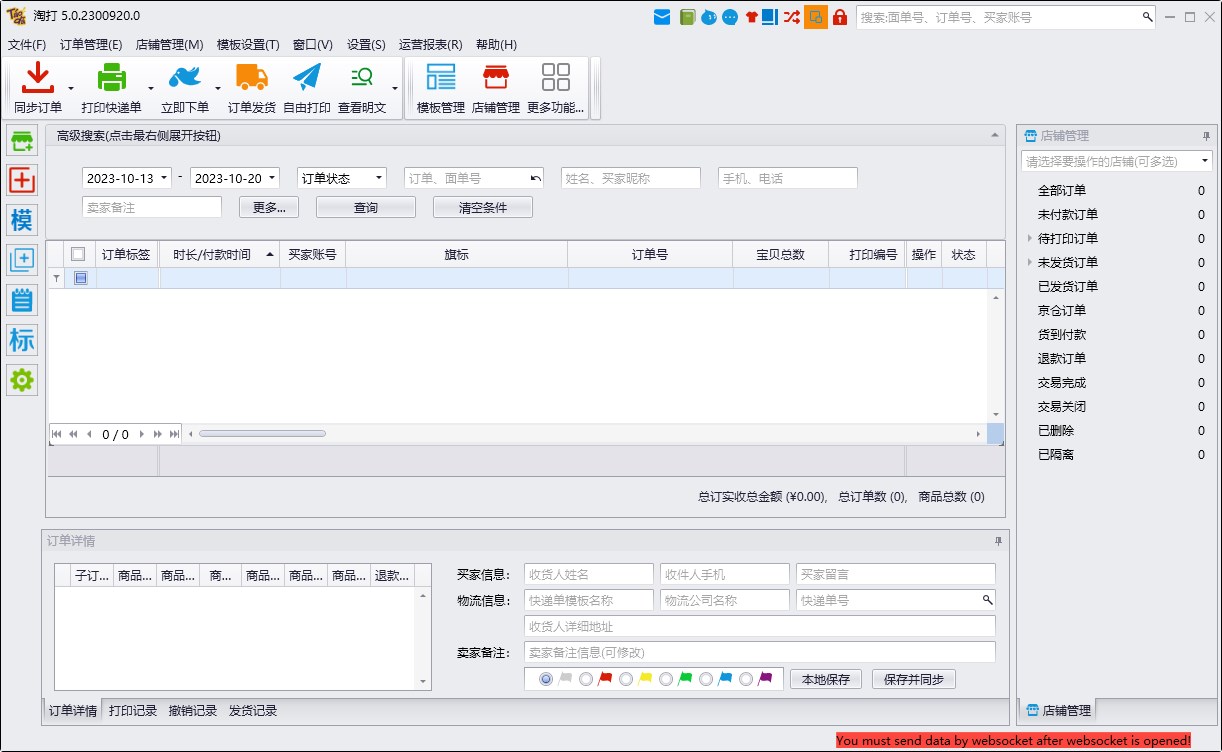1222x752 pixels.
Task: Open the 订单管理(E) menu
Action: [x=91, y=44]
